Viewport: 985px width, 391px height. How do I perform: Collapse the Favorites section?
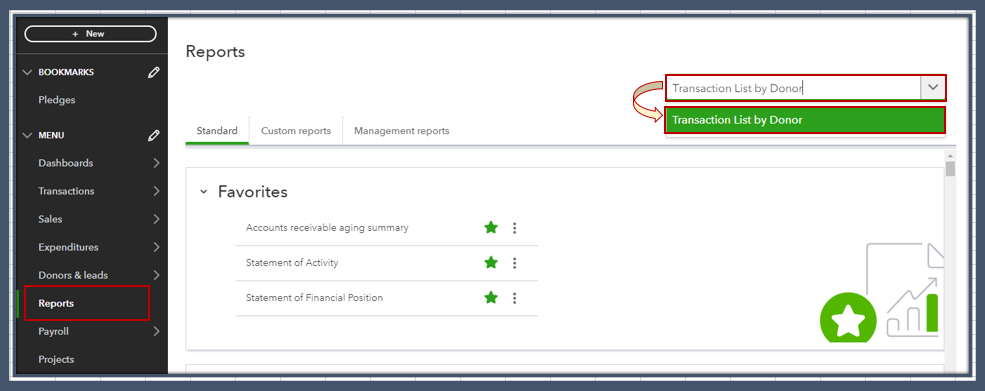[204, 192]
